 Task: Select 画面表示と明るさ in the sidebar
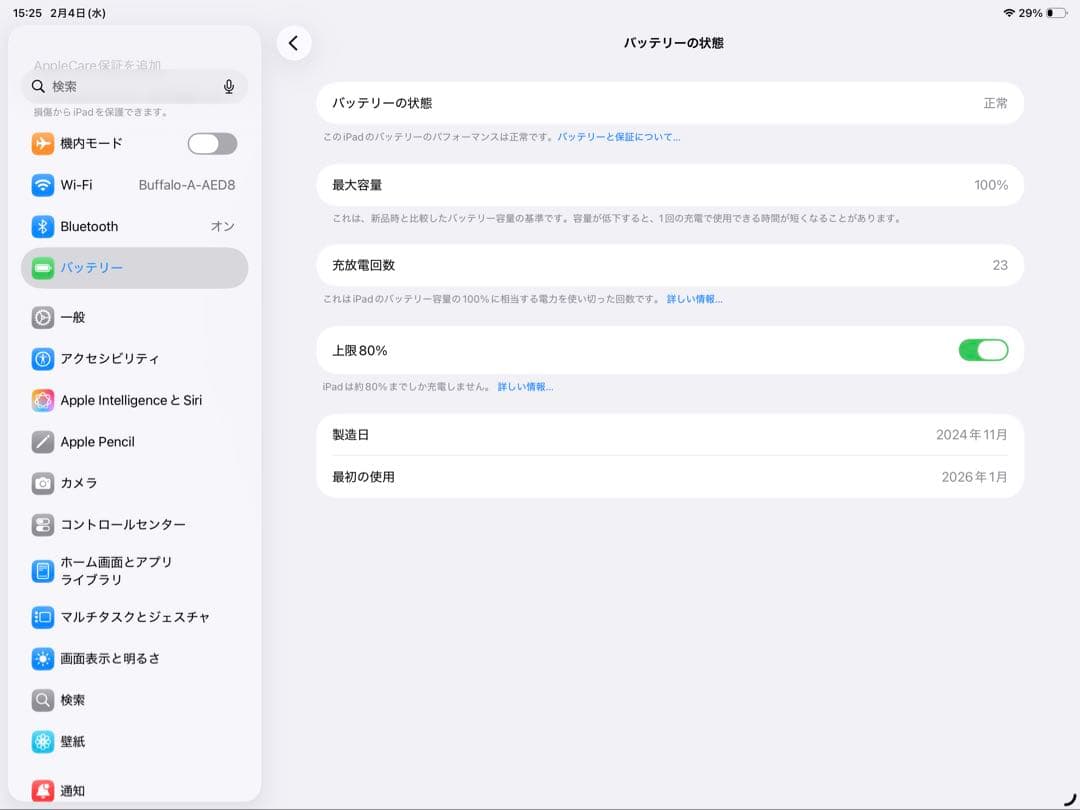[x=42, y=658]
